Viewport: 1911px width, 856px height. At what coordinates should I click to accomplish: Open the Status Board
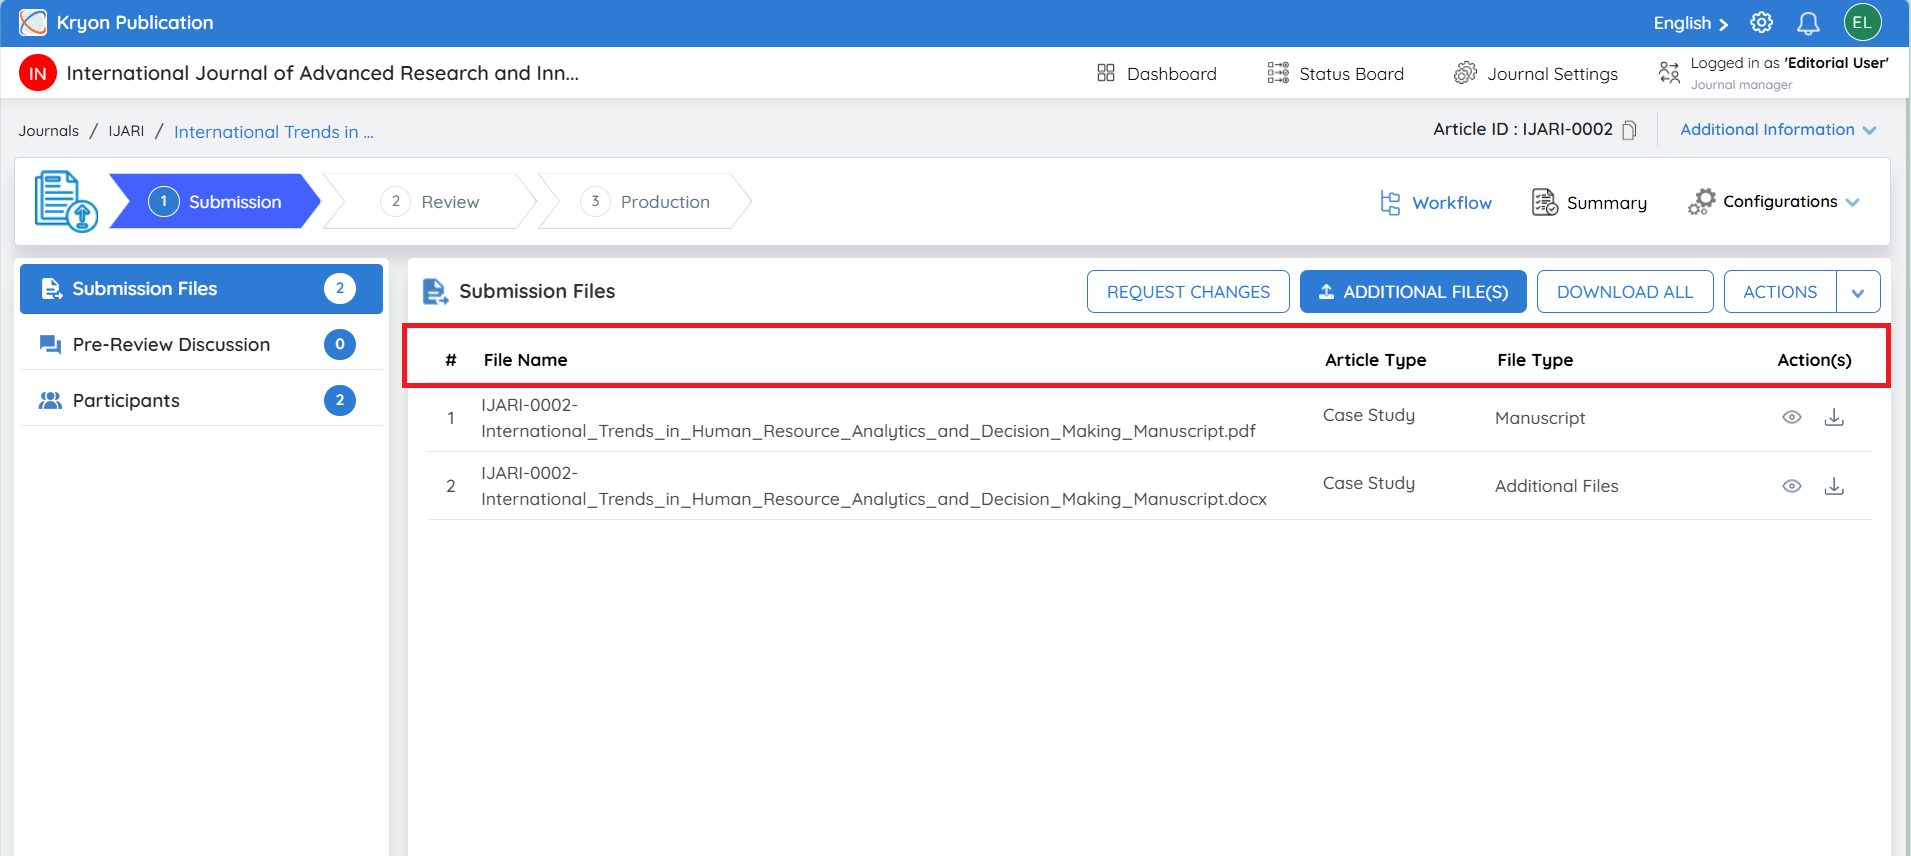click(x=1336, y=73)
